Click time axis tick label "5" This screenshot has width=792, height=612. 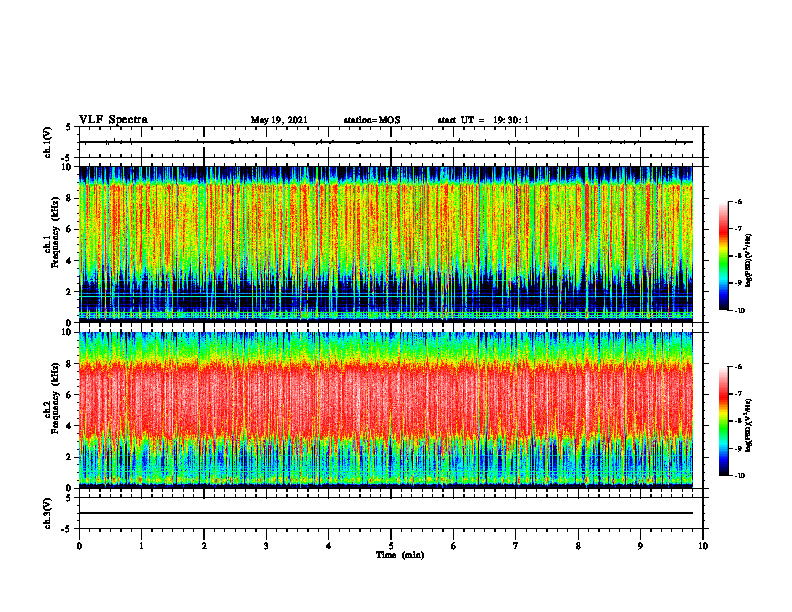(x=391, y=546)
